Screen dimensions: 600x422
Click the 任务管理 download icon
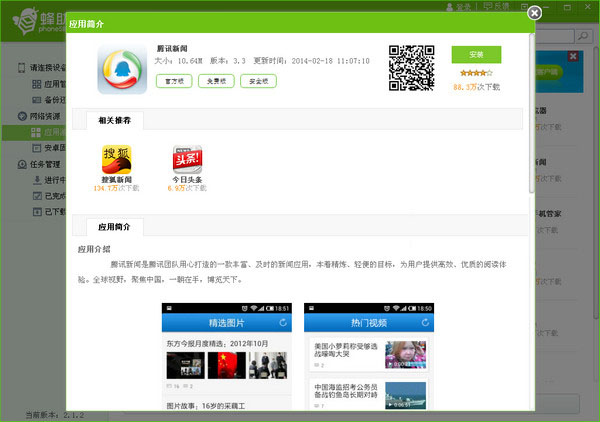coord(22,164)
